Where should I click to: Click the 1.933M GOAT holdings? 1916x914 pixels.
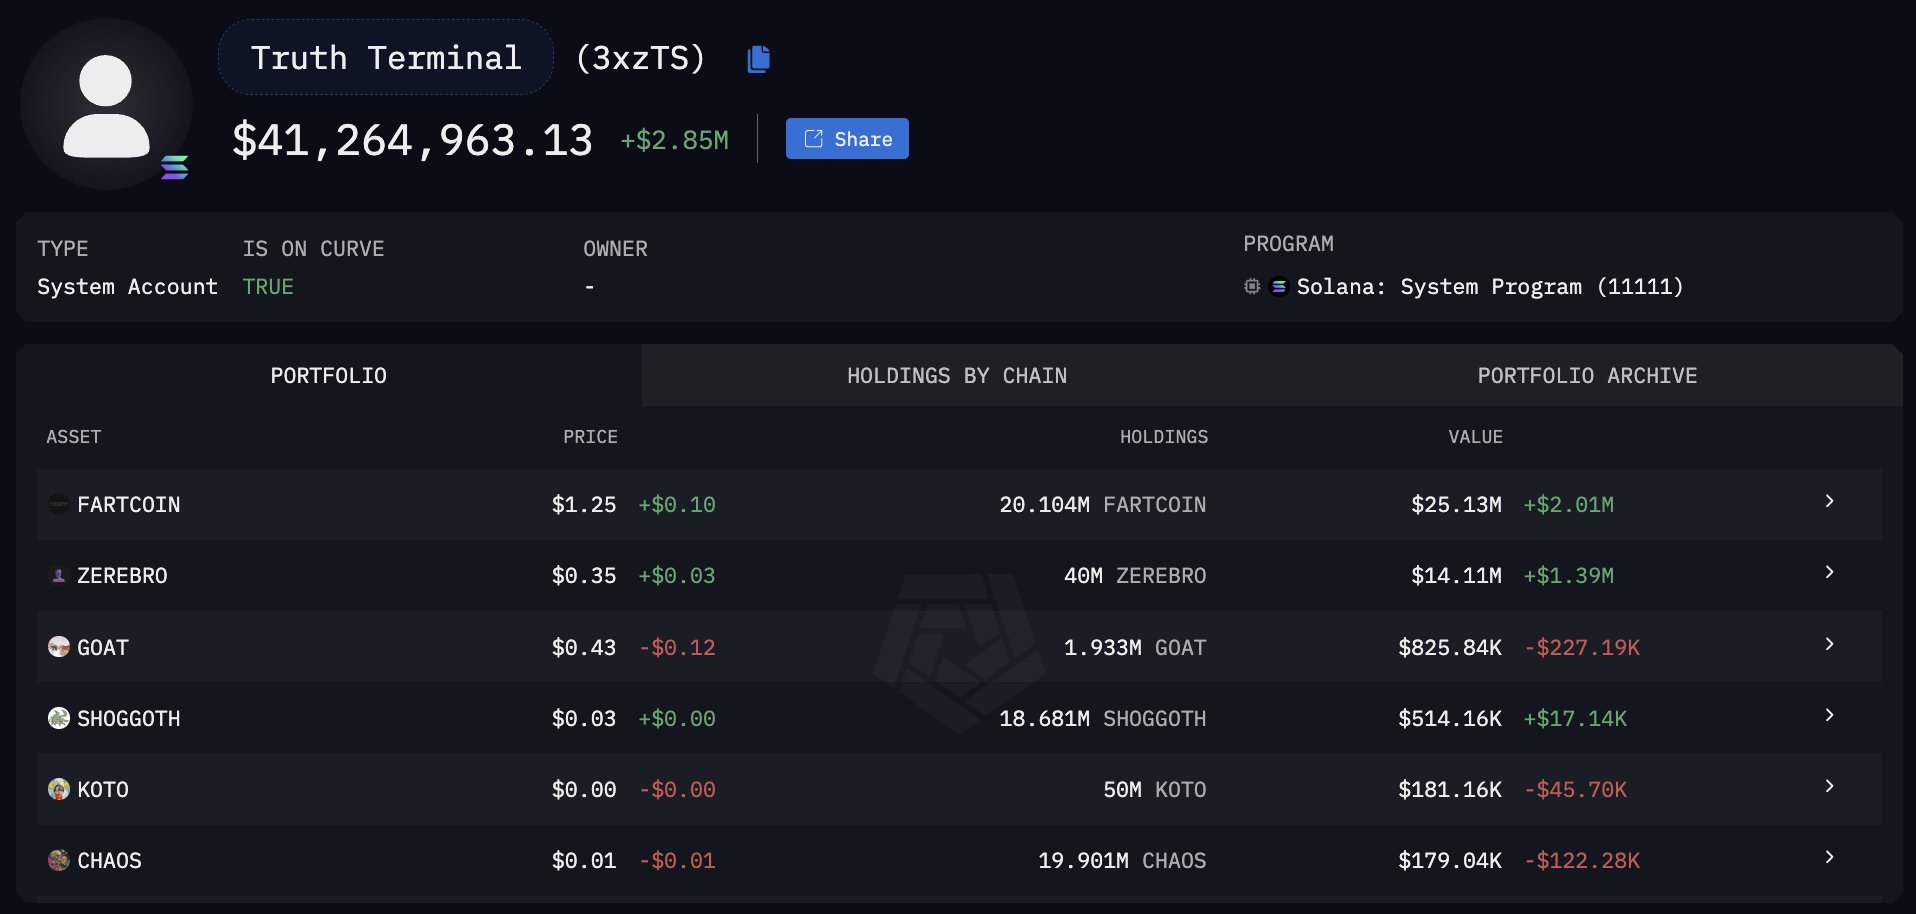1135,648
